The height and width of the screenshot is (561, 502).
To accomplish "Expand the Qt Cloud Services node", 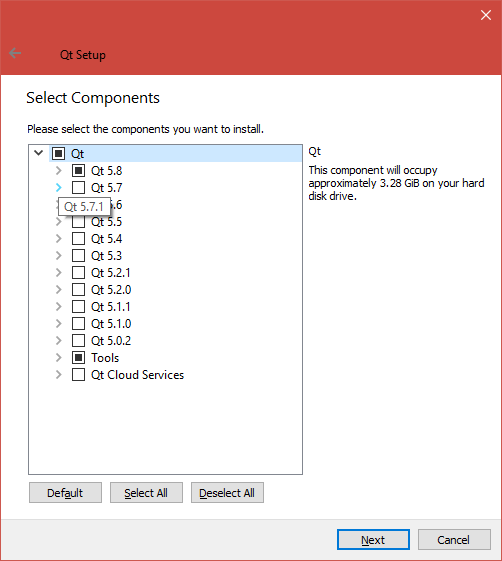I will click(x=59, y=375).
